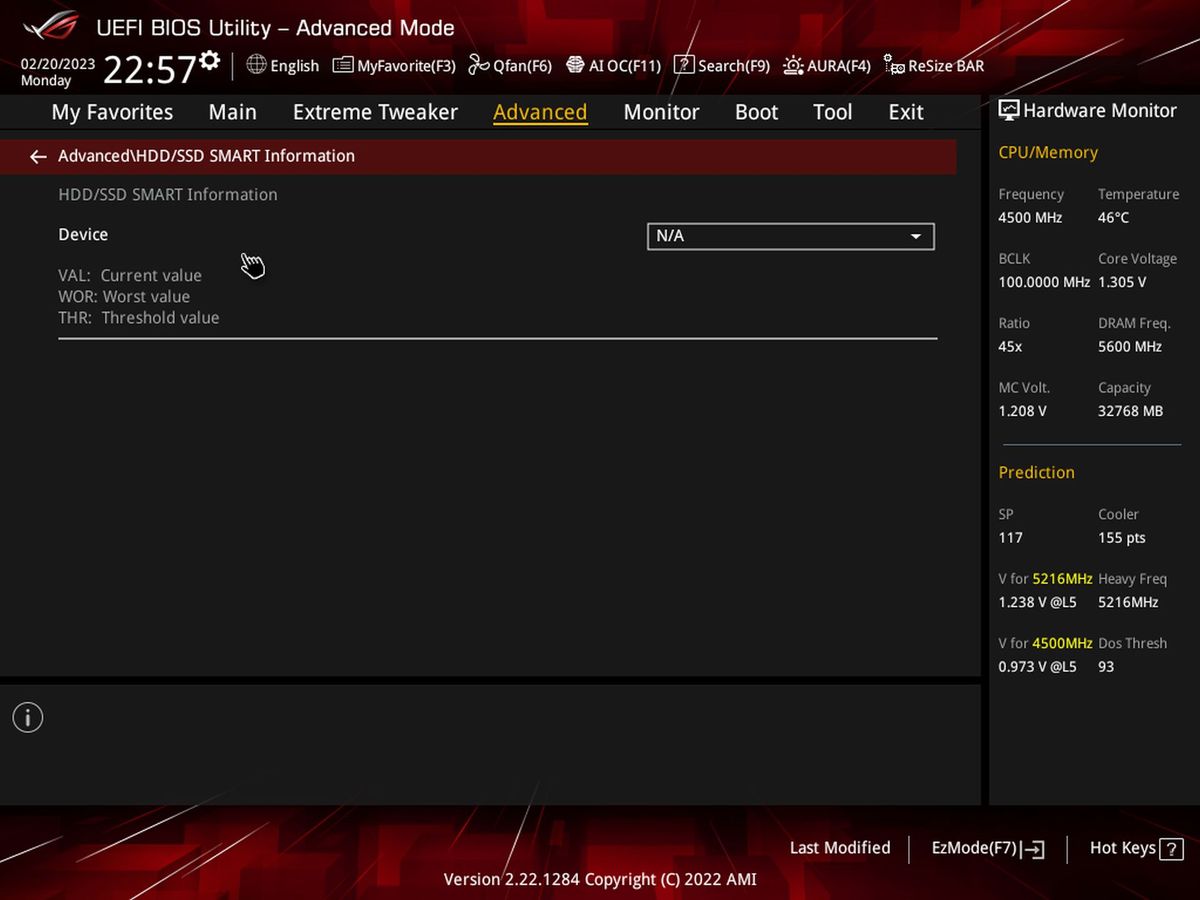Click the 1.238 V @L5 value

1037,602
